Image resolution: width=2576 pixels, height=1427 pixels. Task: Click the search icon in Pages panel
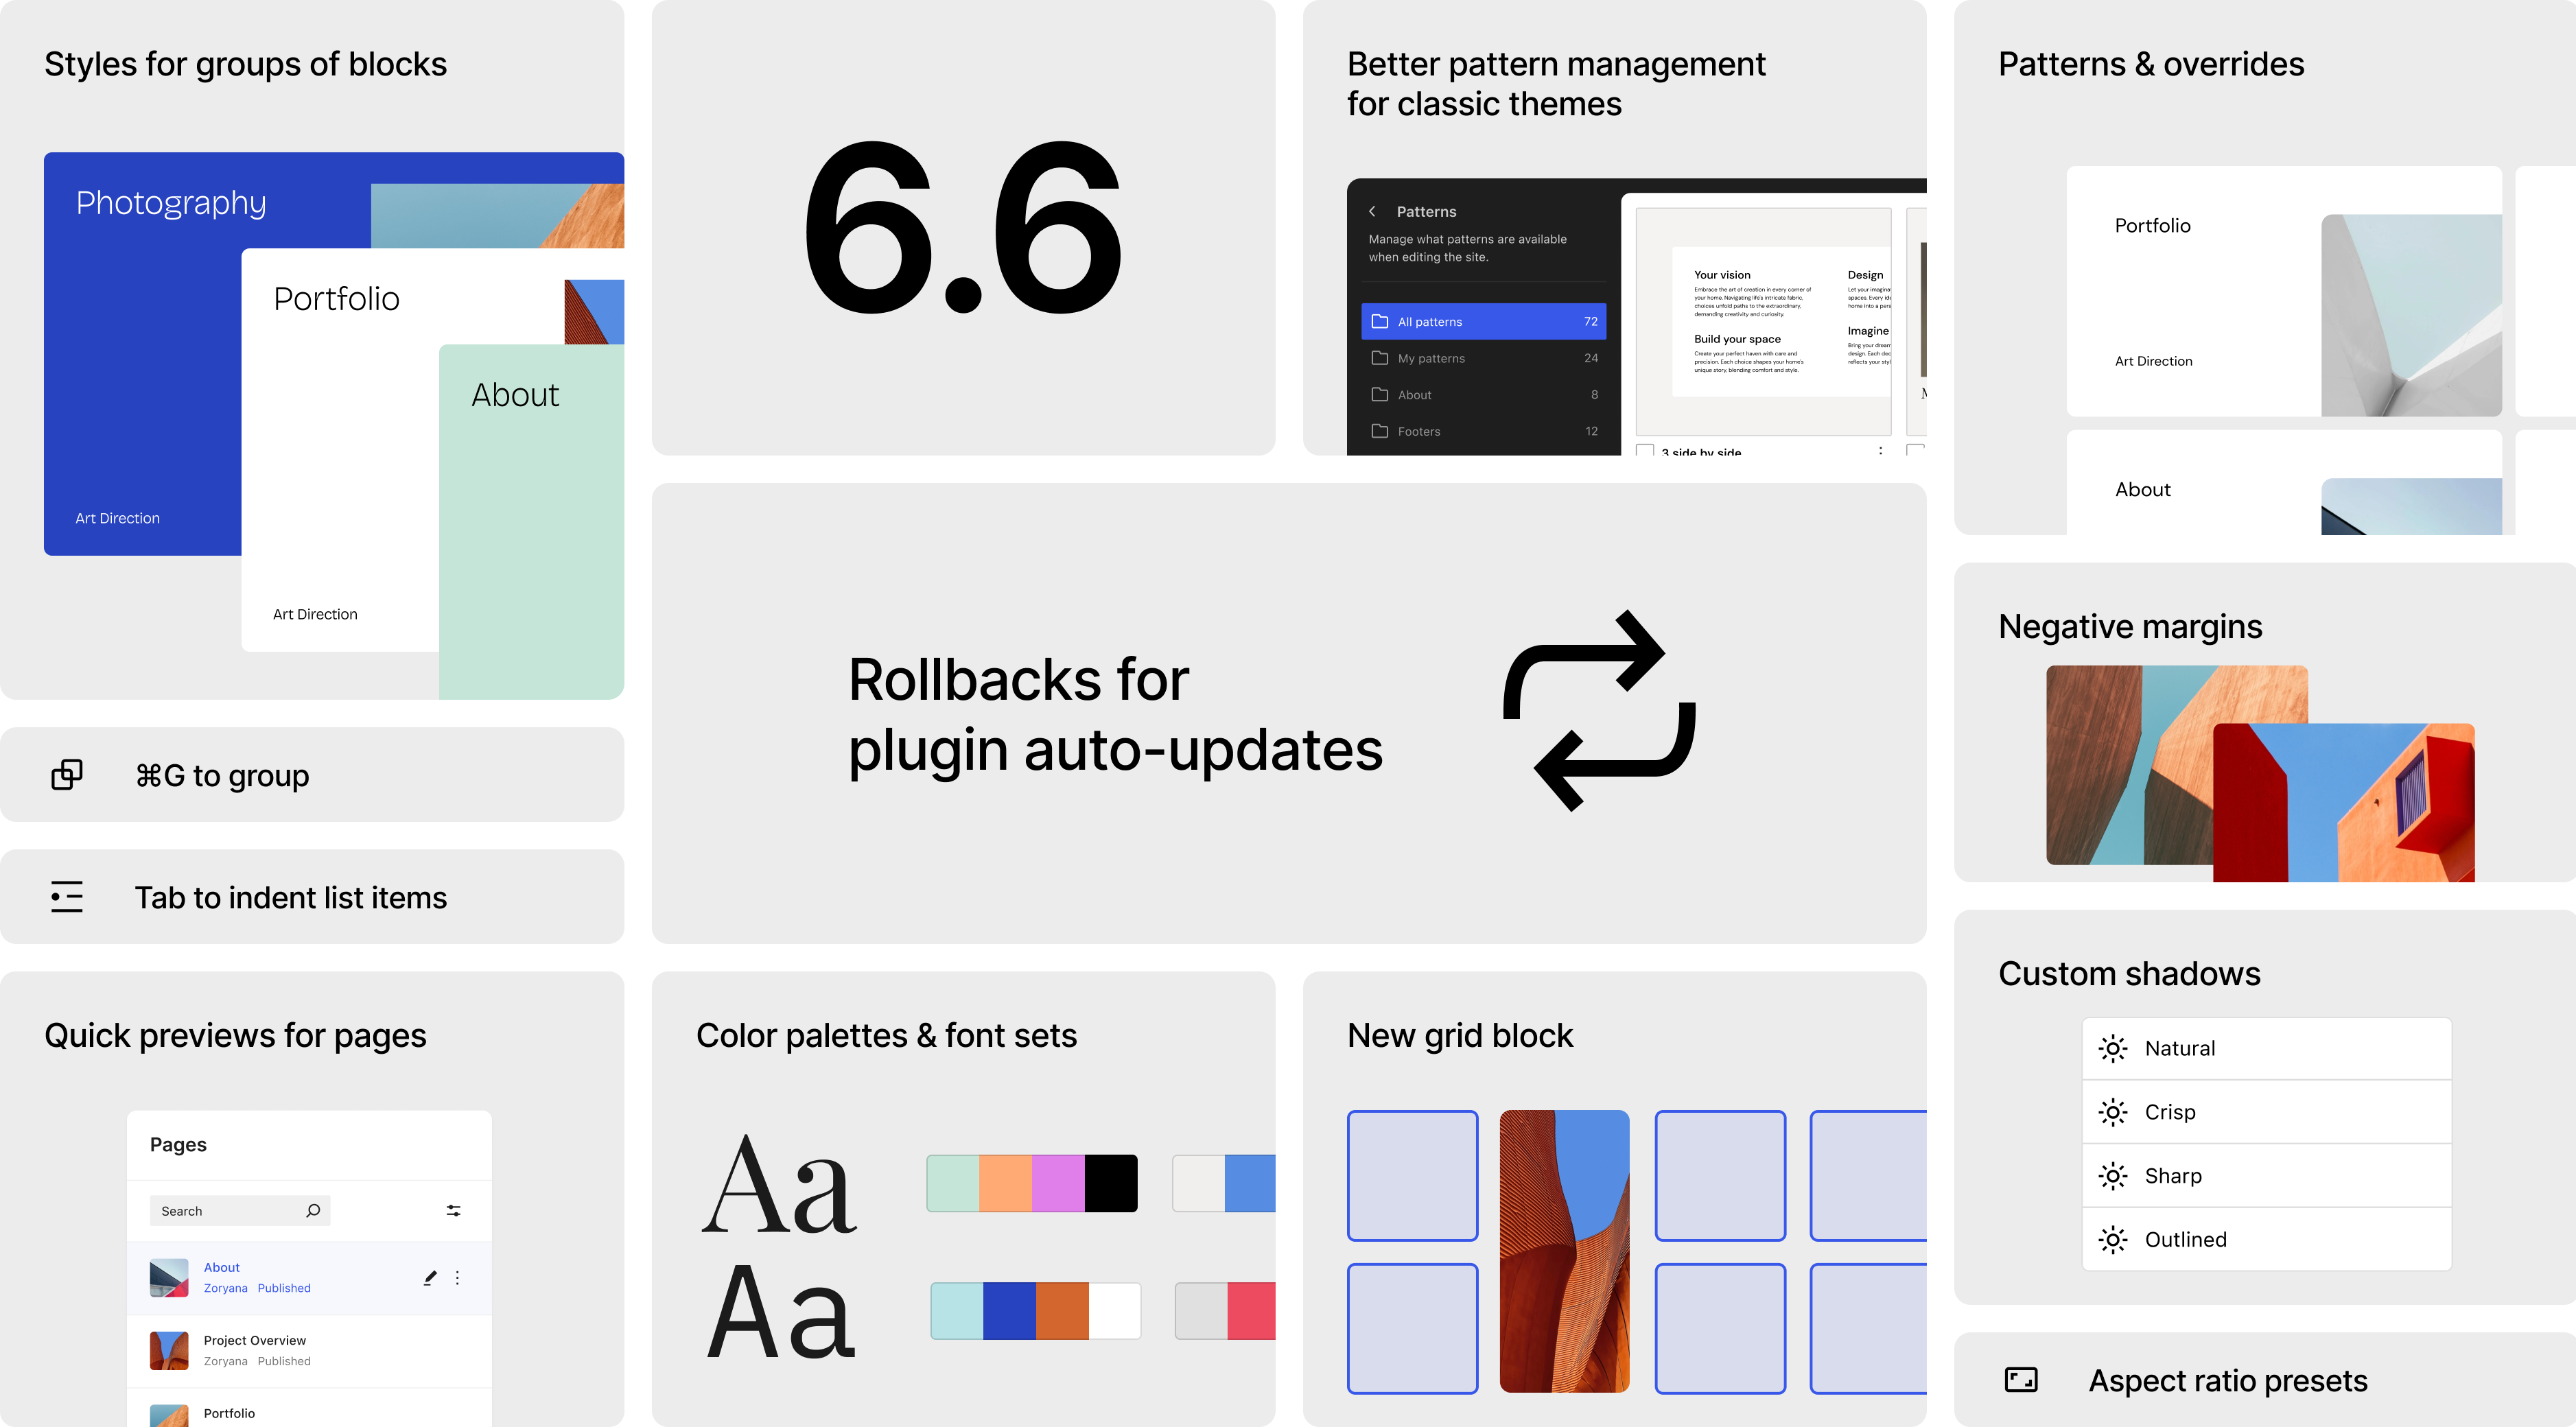[x=313, y=1211]
